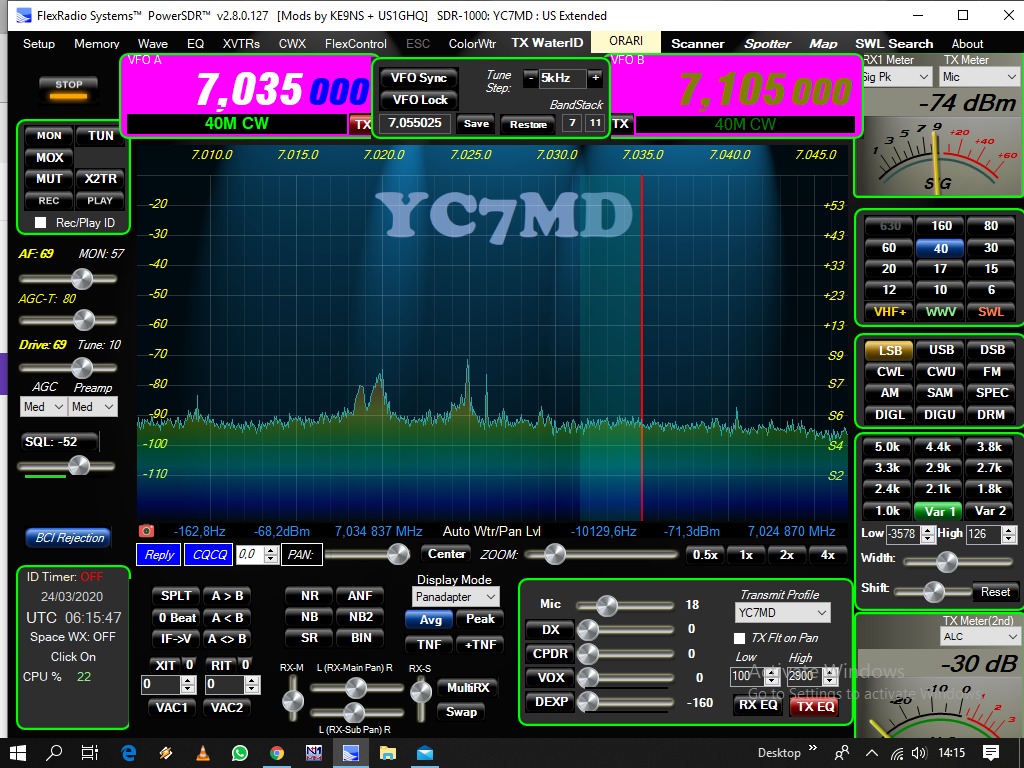Open the People tray icon
The image size is (1024, 768).
[842, 753]
